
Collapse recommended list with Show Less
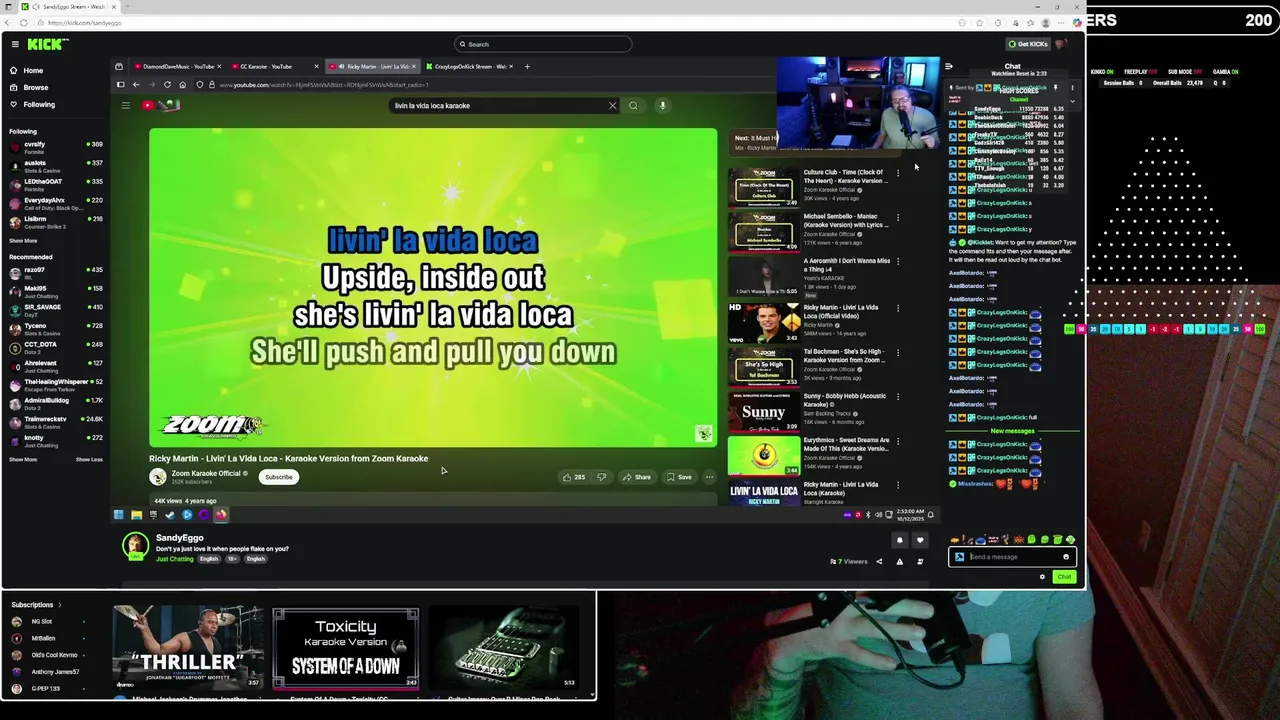pyautogui.click(x=89, y=460)
